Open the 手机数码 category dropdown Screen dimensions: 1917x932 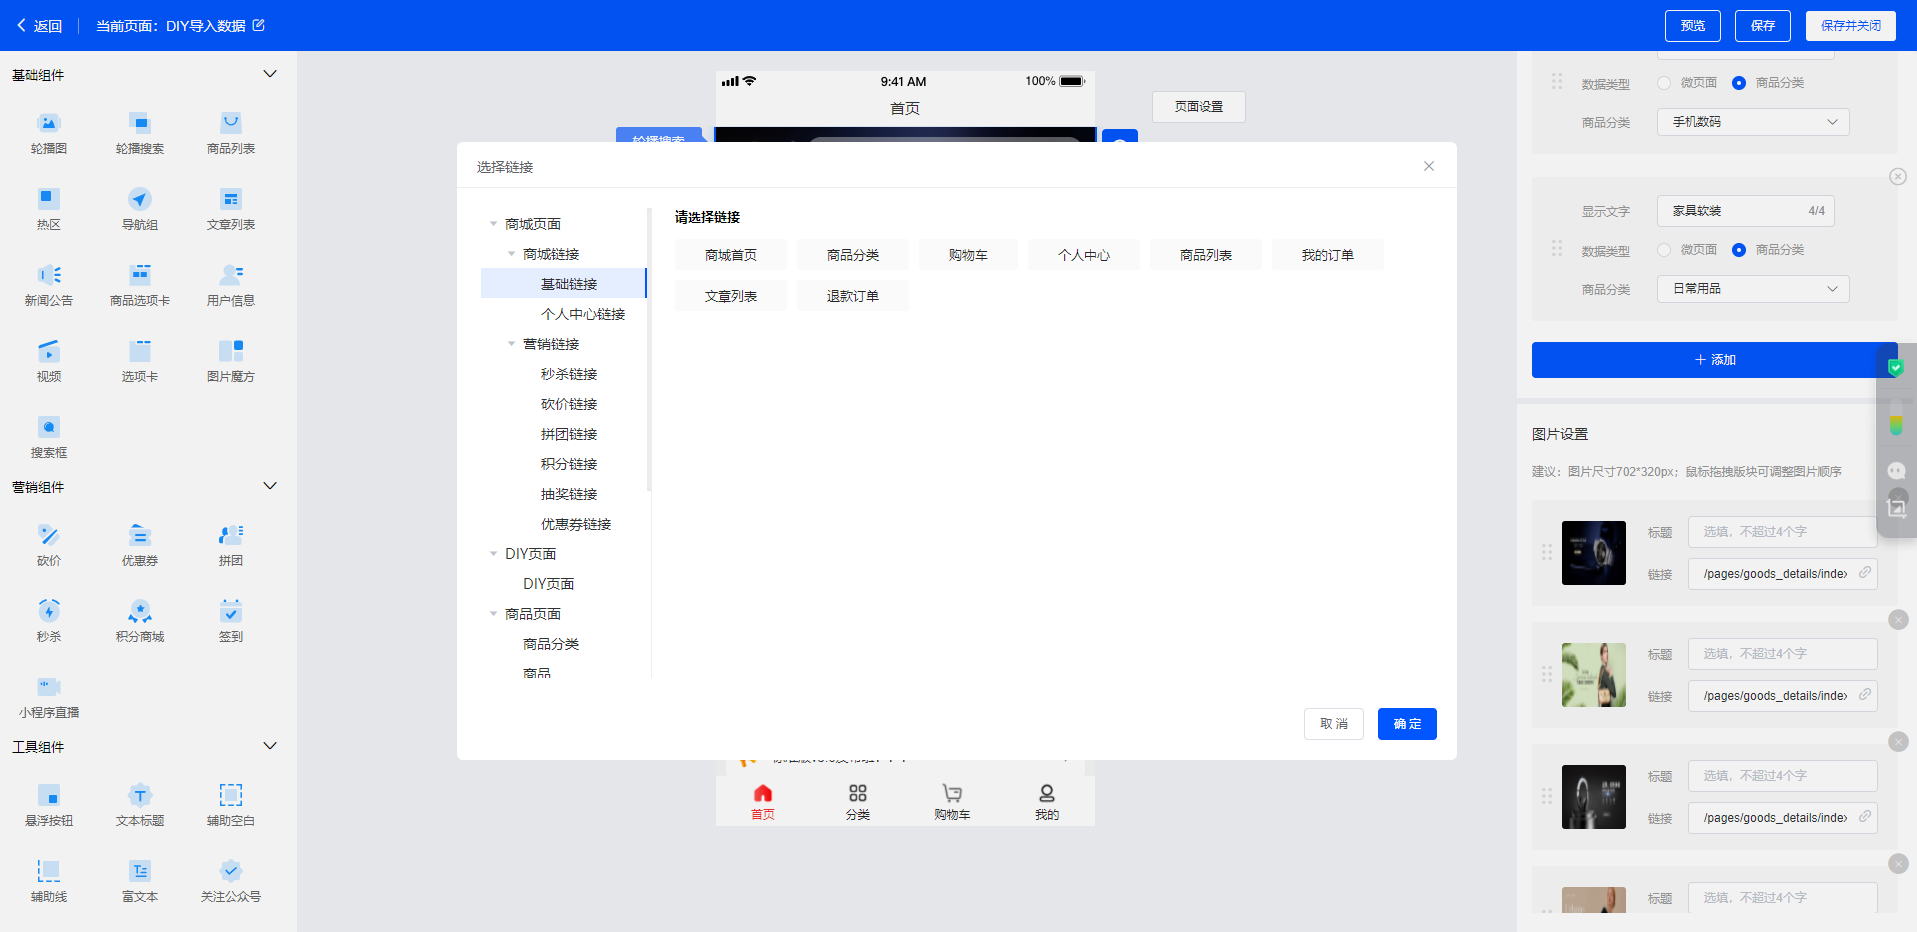point(1752,122)
